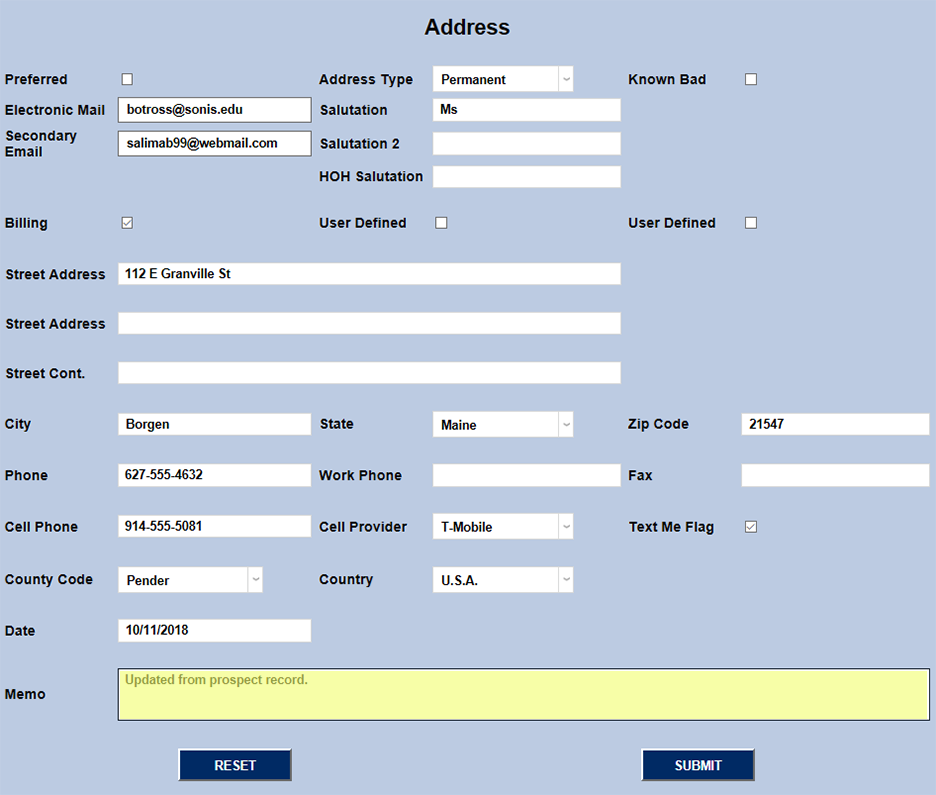This screenshot has height=795, width=936.
Task: Check the Known Bad checkbox
Action: [x=751, y=79]
